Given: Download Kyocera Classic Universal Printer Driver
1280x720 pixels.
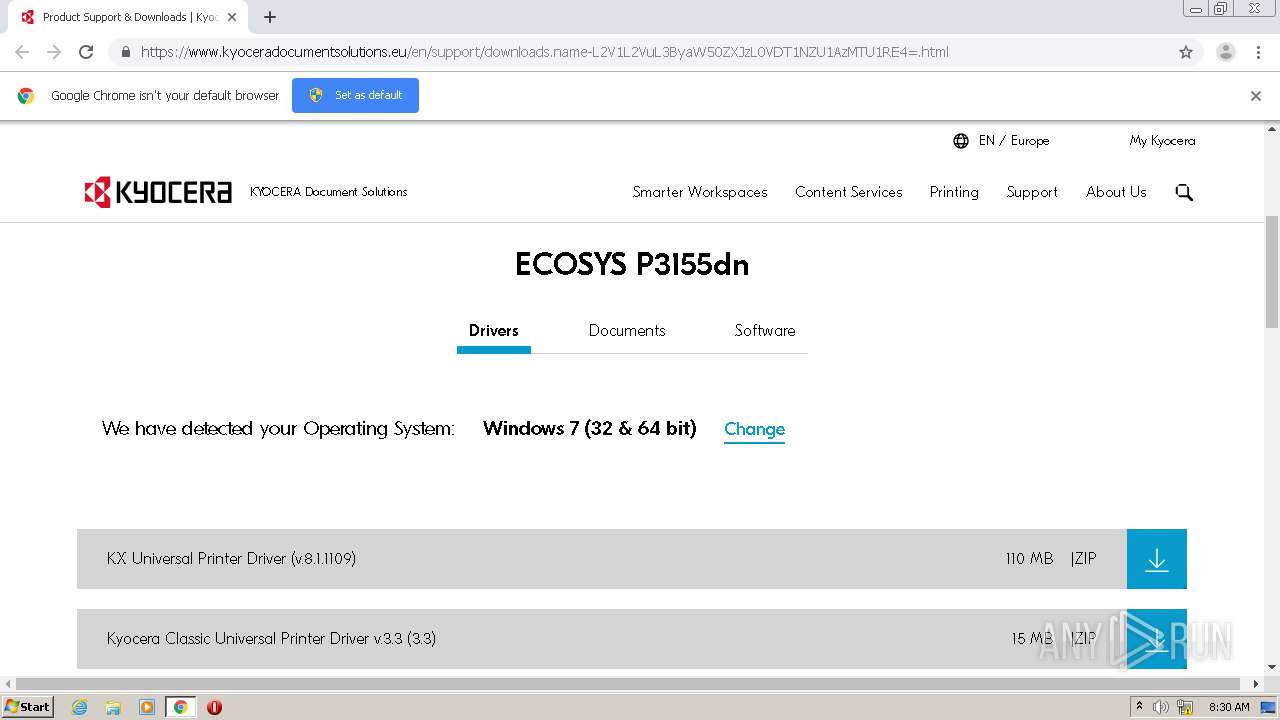Looking at the screenshot, I should (1156, 639).
